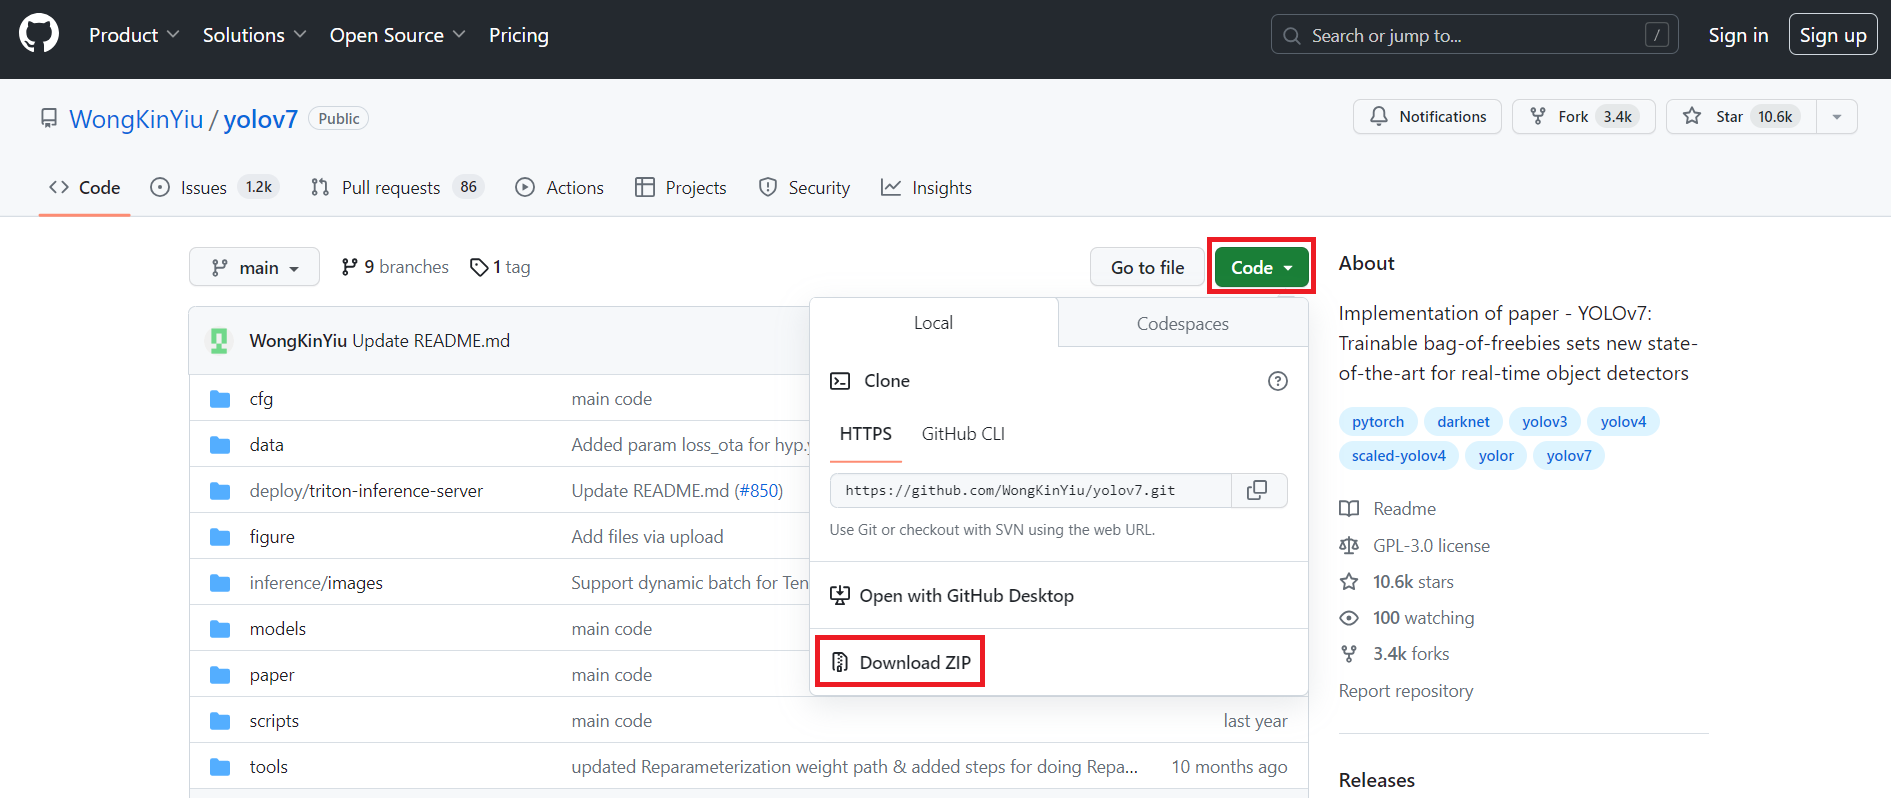Click the Sign up button
The width and height of the screenshot is (1896, 801).
[1833, 35]
